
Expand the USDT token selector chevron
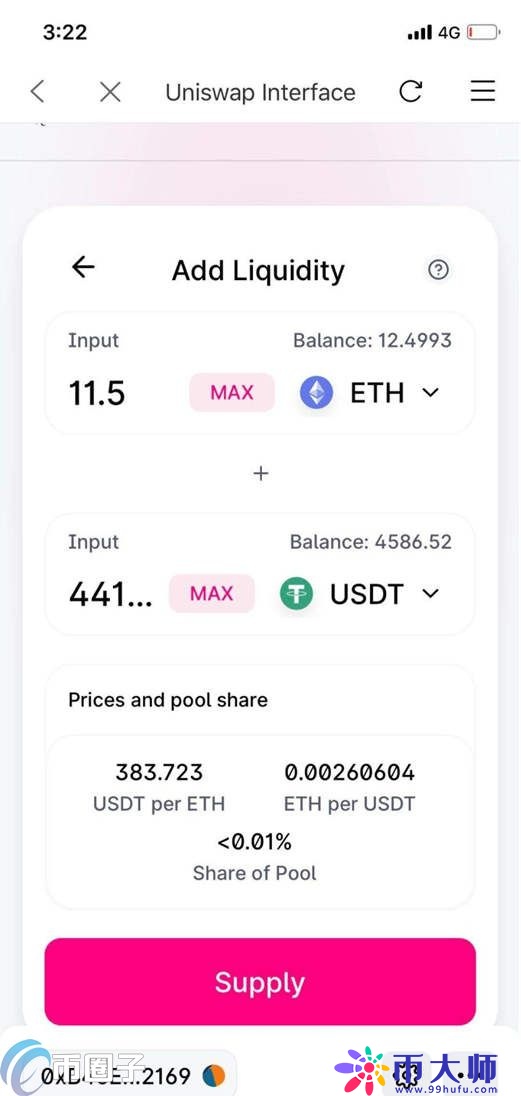pyautogui.click(x=431, y=594)
